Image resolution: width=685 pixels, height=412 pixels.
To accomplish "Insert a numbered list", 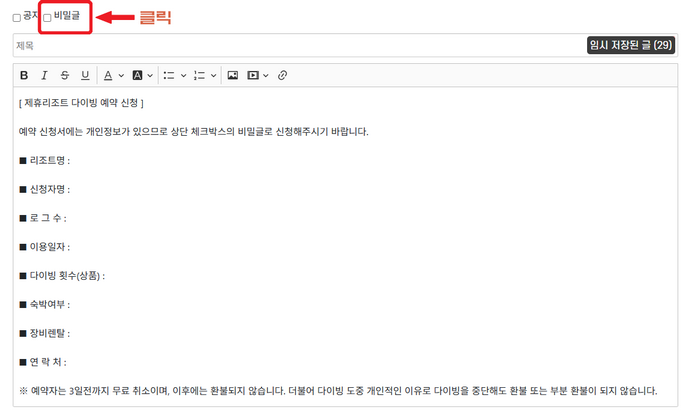I will (x=199, y=76).
